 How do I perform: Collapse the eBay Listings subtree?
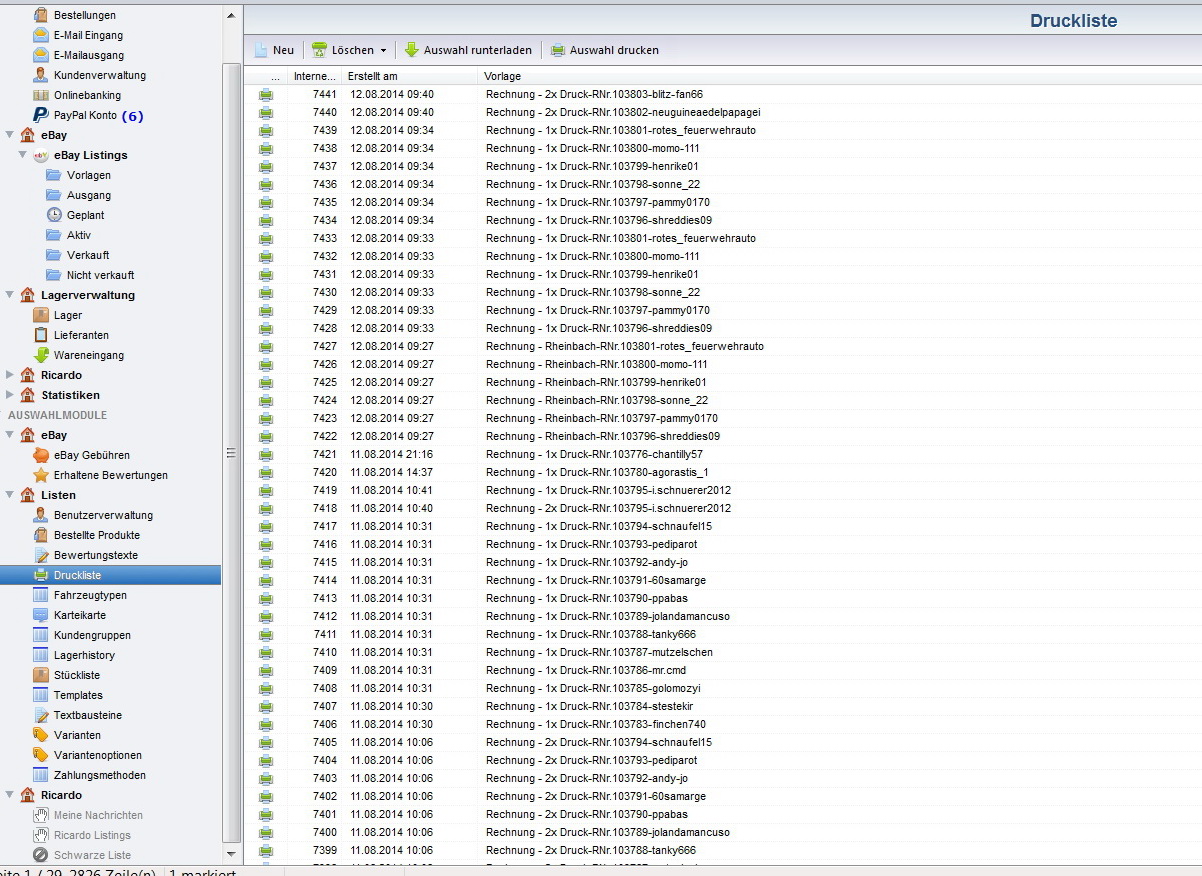(x=23, y=155)
